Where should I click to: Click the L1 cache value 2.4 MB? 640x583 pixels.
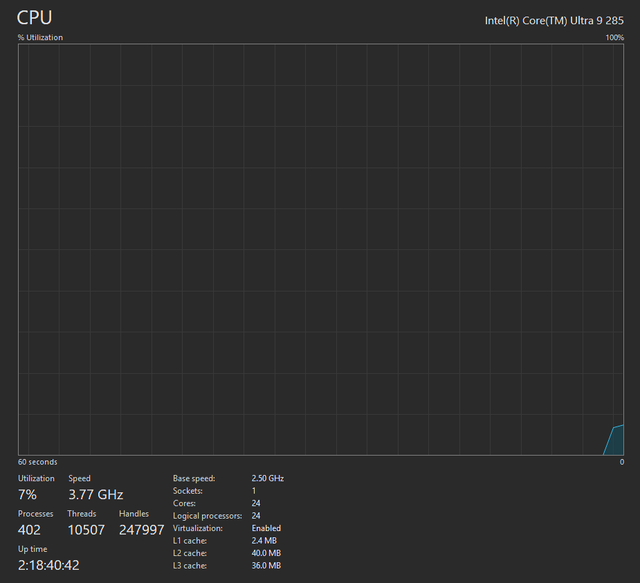[x=264, y=541]
